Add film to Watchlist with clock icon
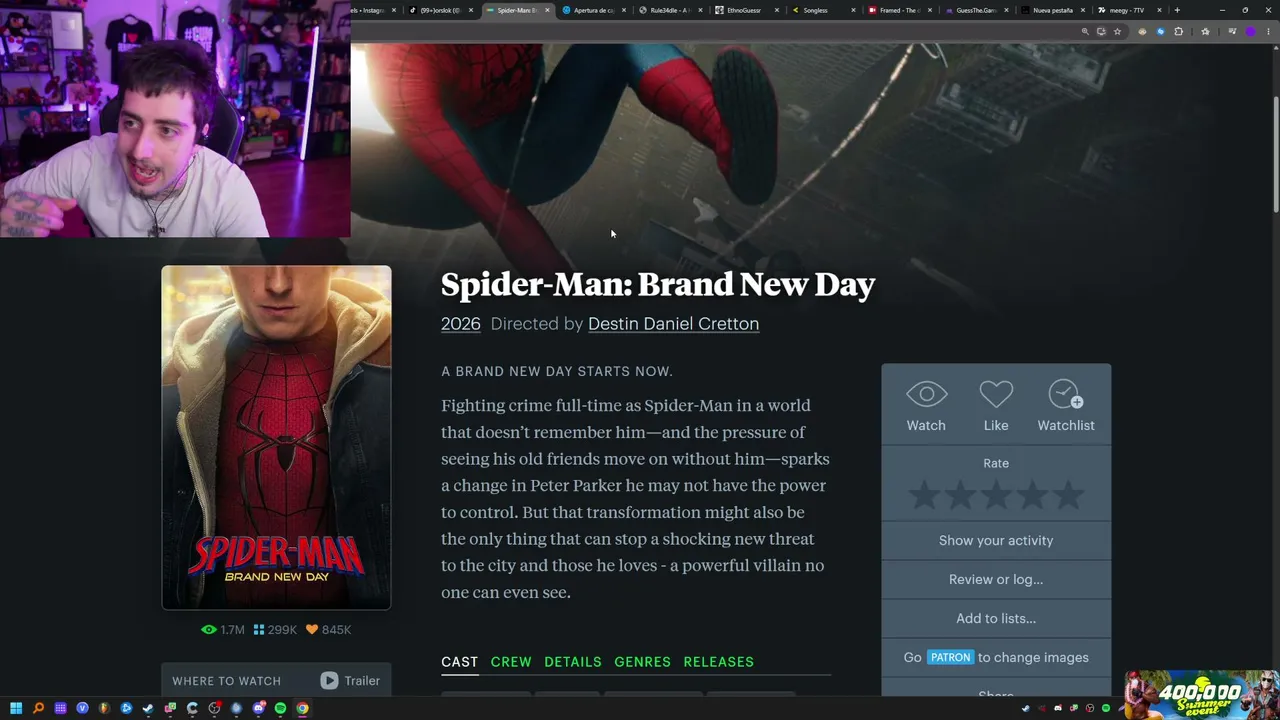Image resolution: width=1280 pixels, height=720 pixels. [x=1066, y=406]
